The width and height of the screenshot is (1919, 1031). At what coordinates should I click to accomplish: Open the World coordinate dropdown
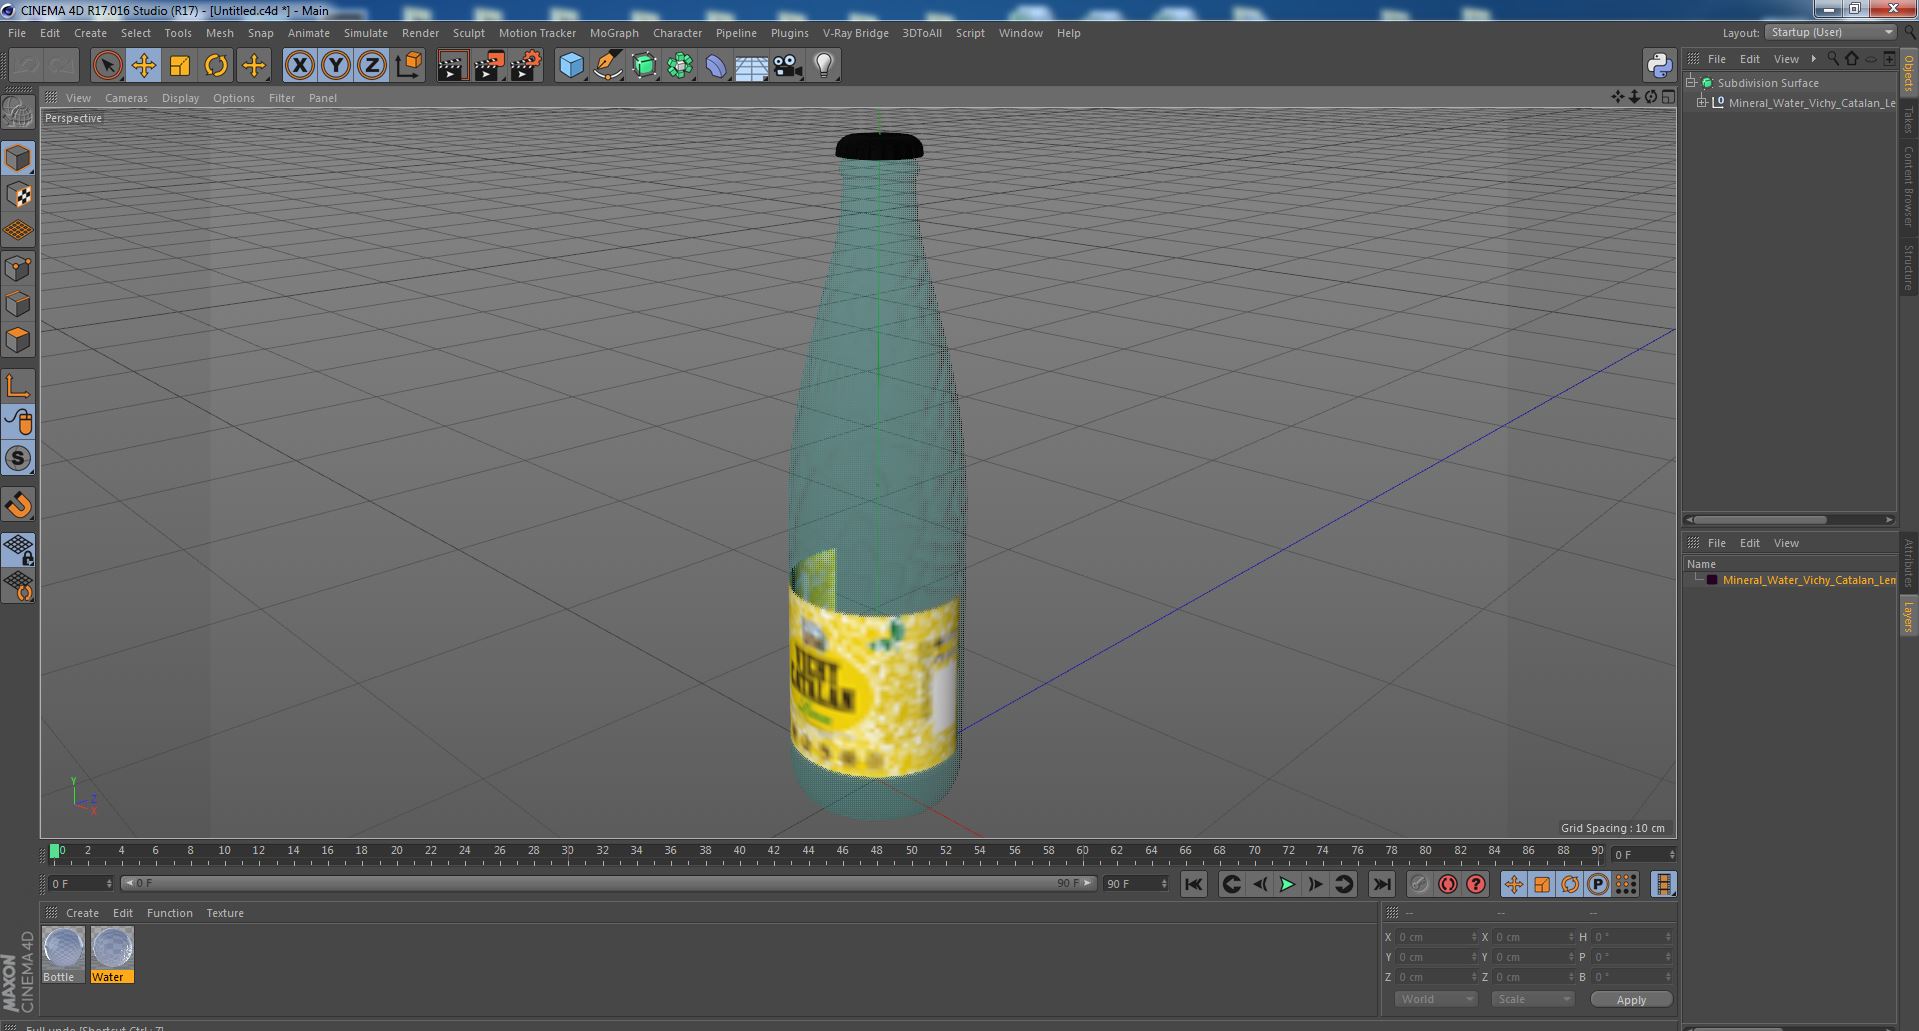pos(1436,999)
